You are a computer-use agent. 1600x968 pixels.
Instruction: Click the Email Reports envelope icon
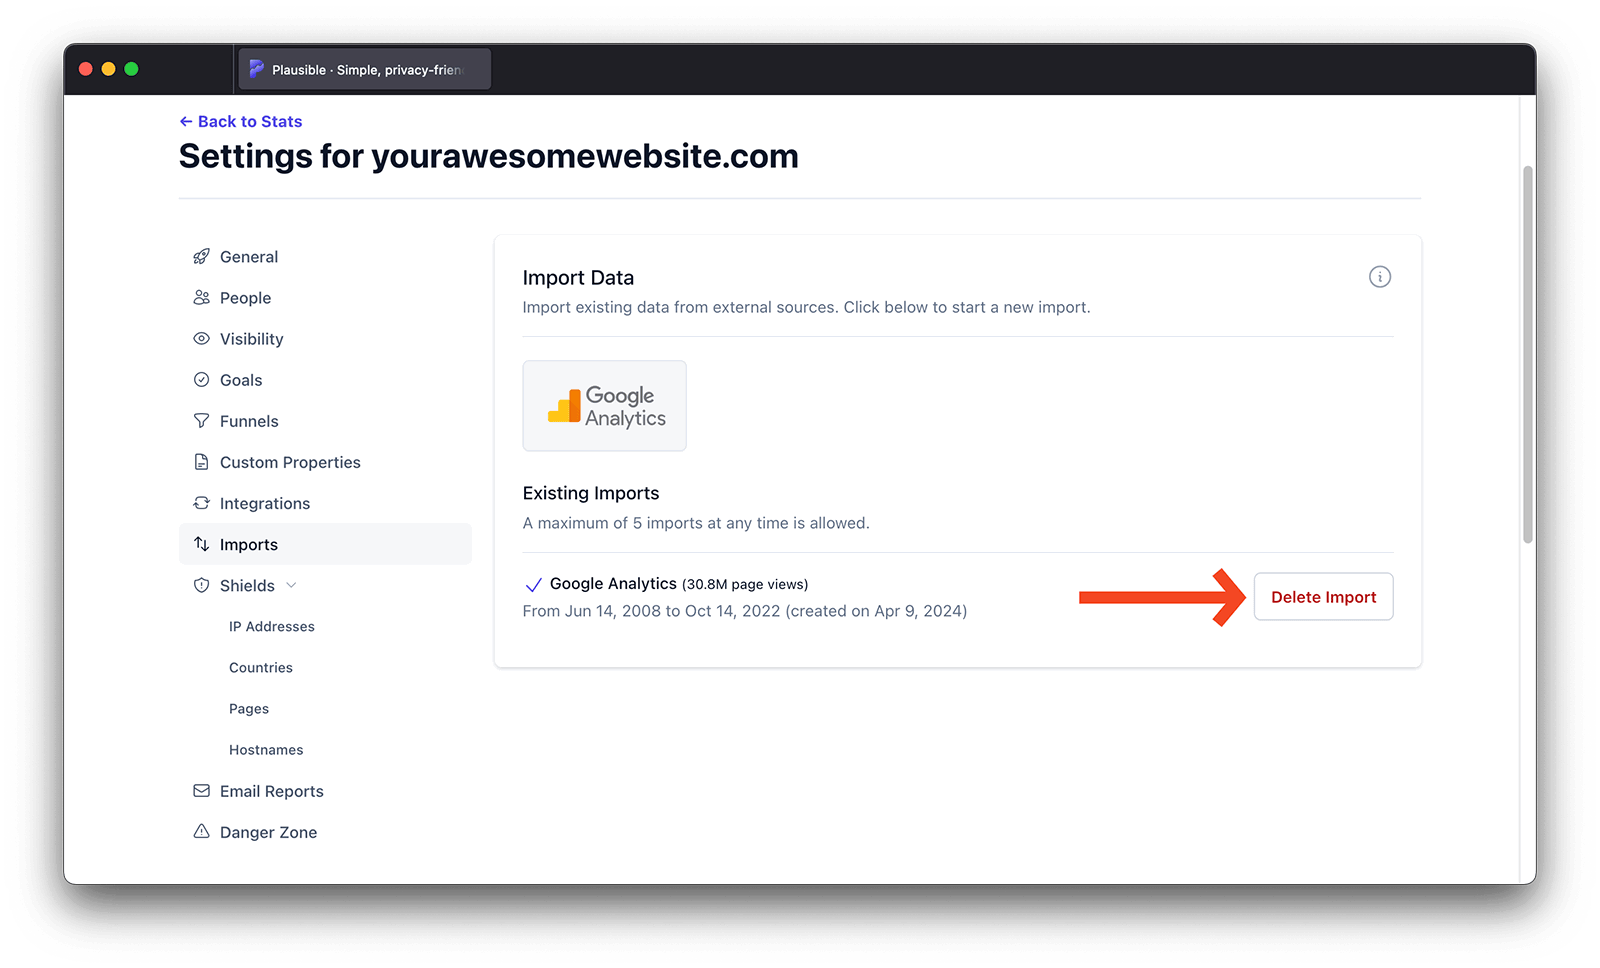tap(202, 790)
